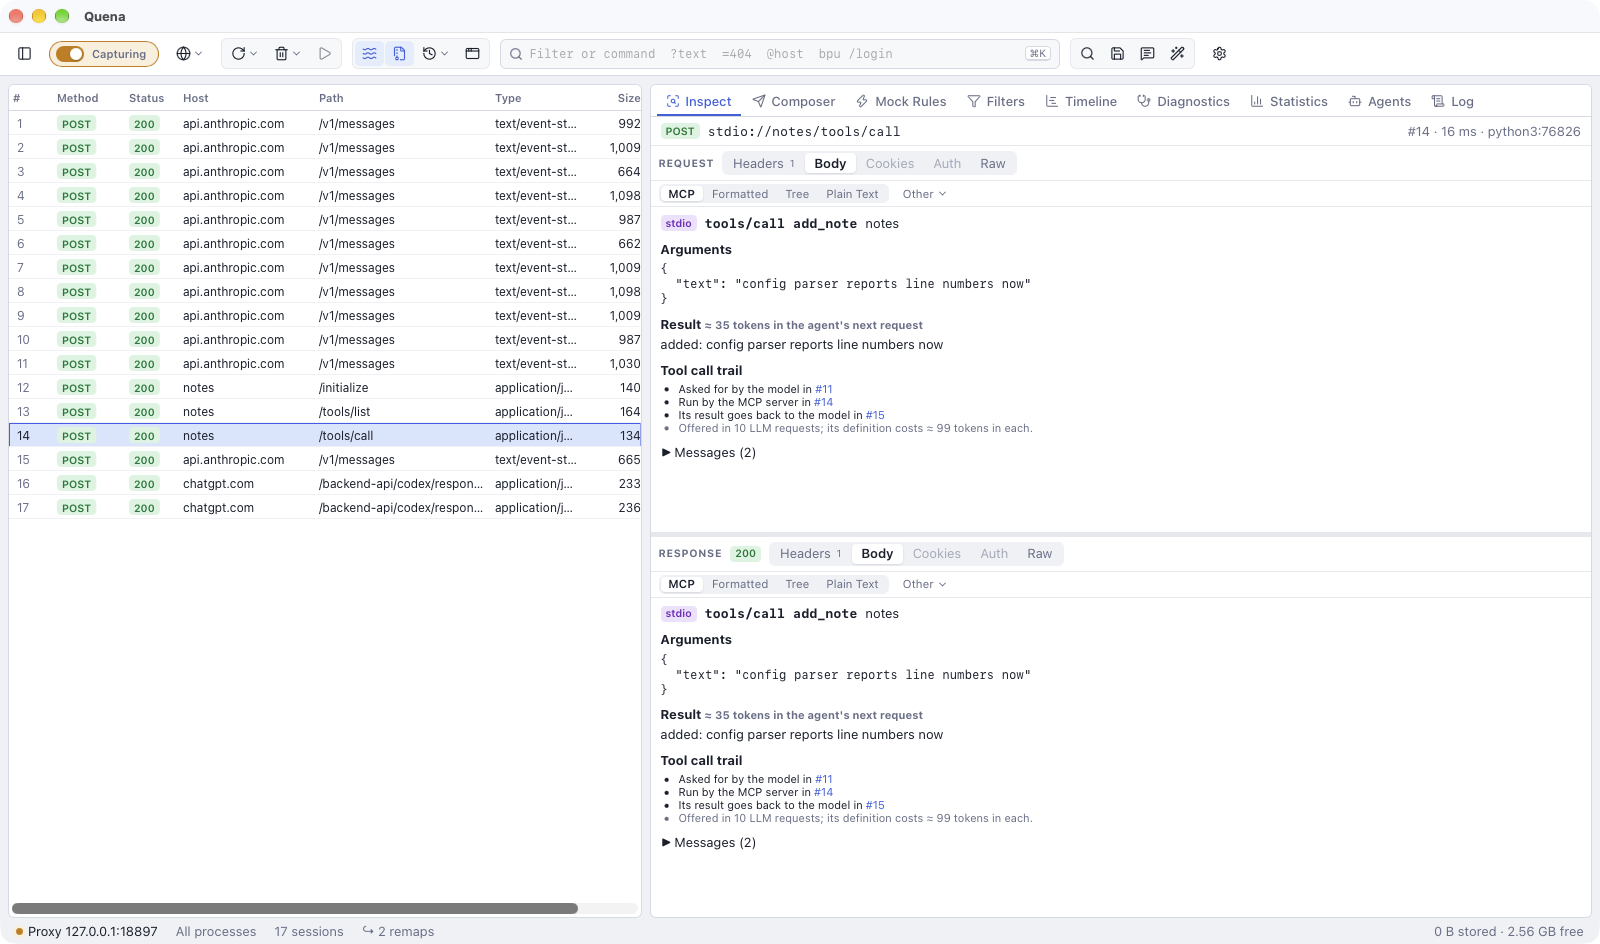
Task: Click the play resume icon
Action: [325, 54]
